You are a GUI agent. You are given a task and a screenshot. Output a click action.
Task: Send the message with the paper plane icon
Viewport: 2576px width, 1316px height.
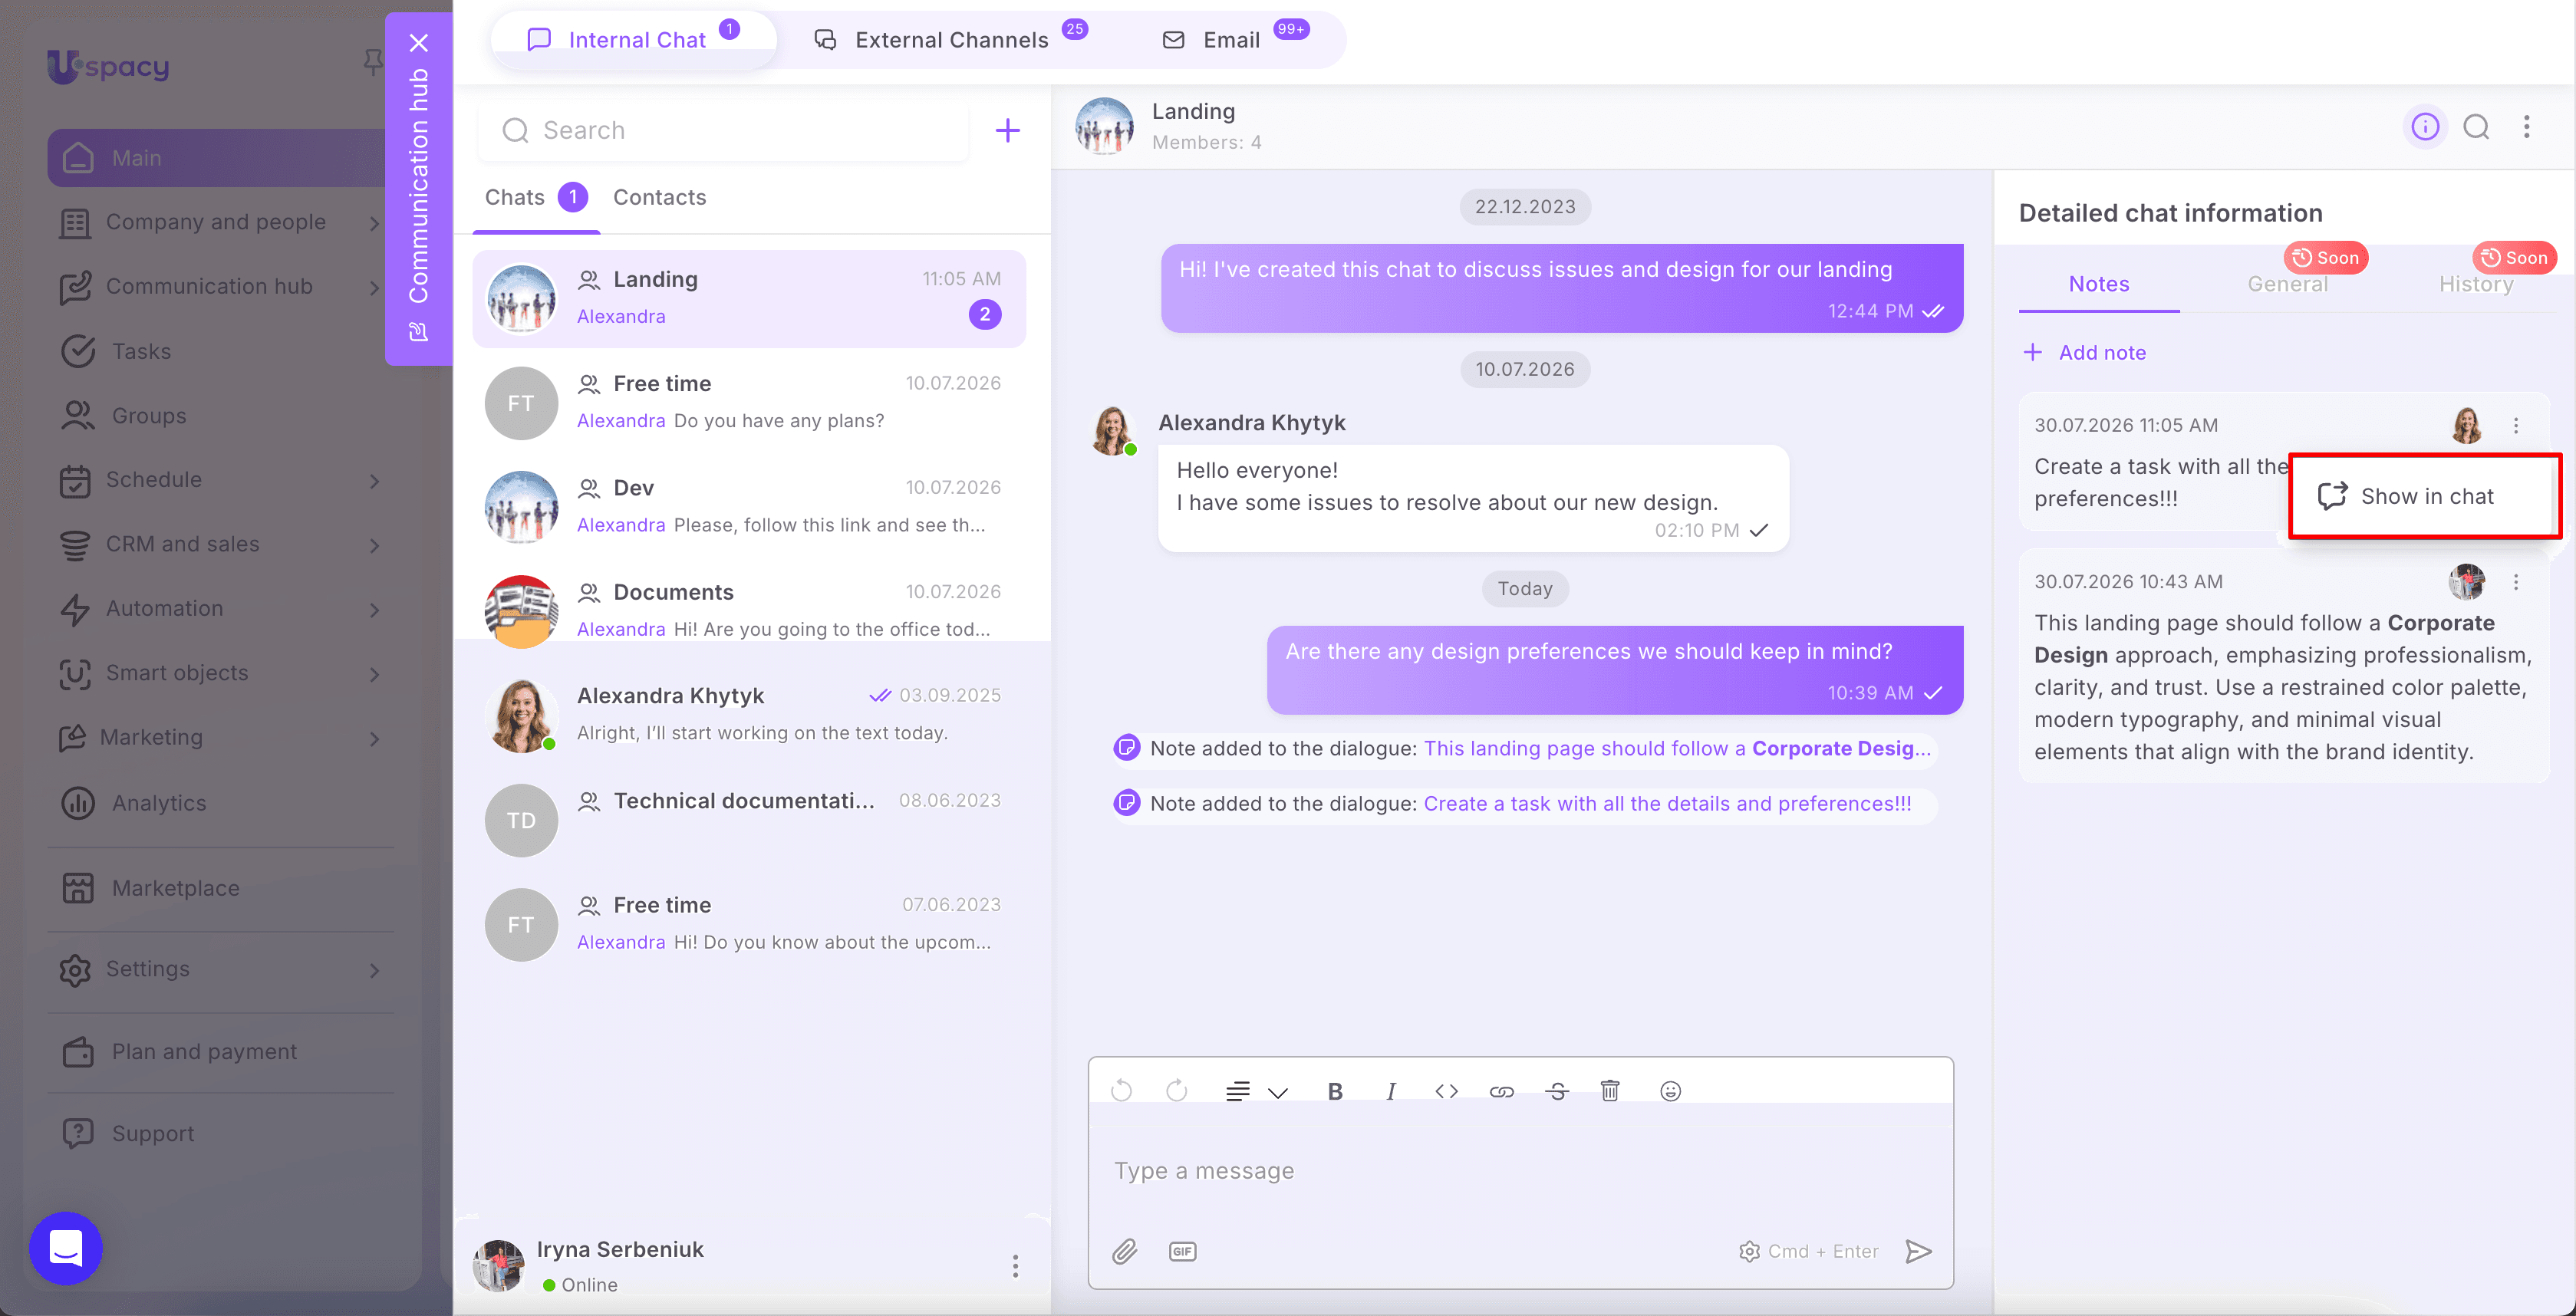[x=1918, y=1251]
